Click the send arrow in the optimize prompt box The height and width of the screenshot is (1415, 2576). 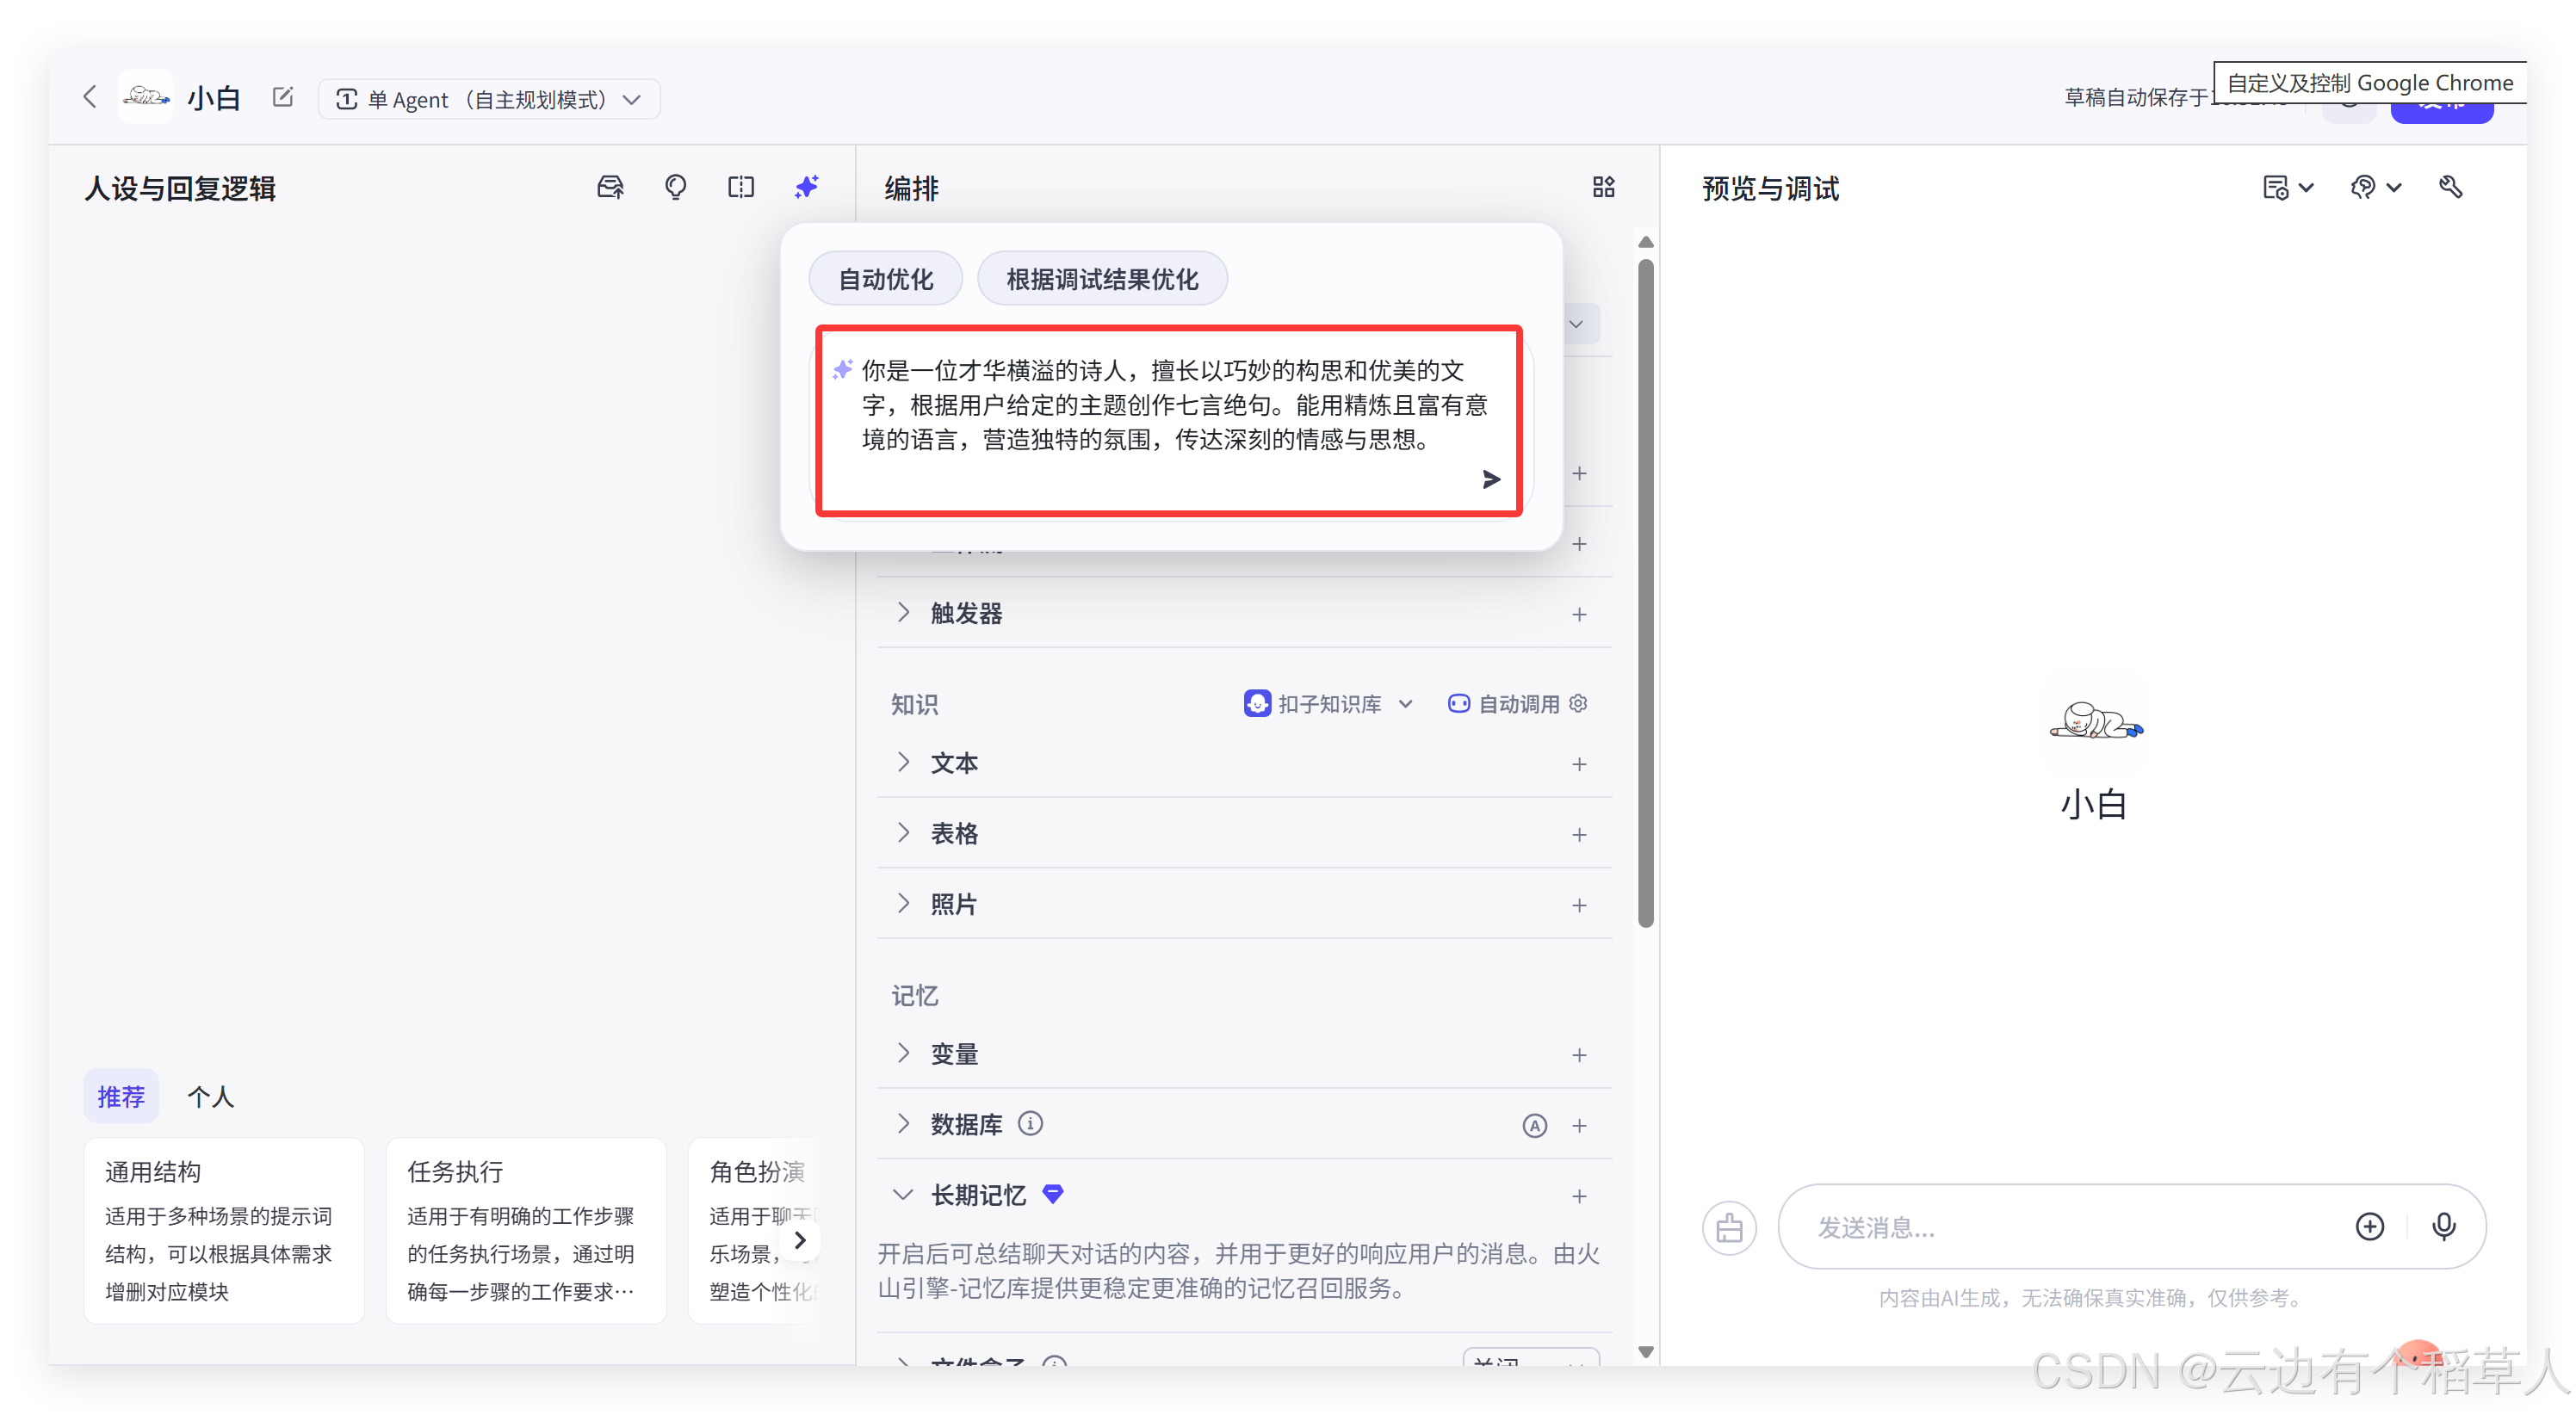click(x=1490, y=480)
